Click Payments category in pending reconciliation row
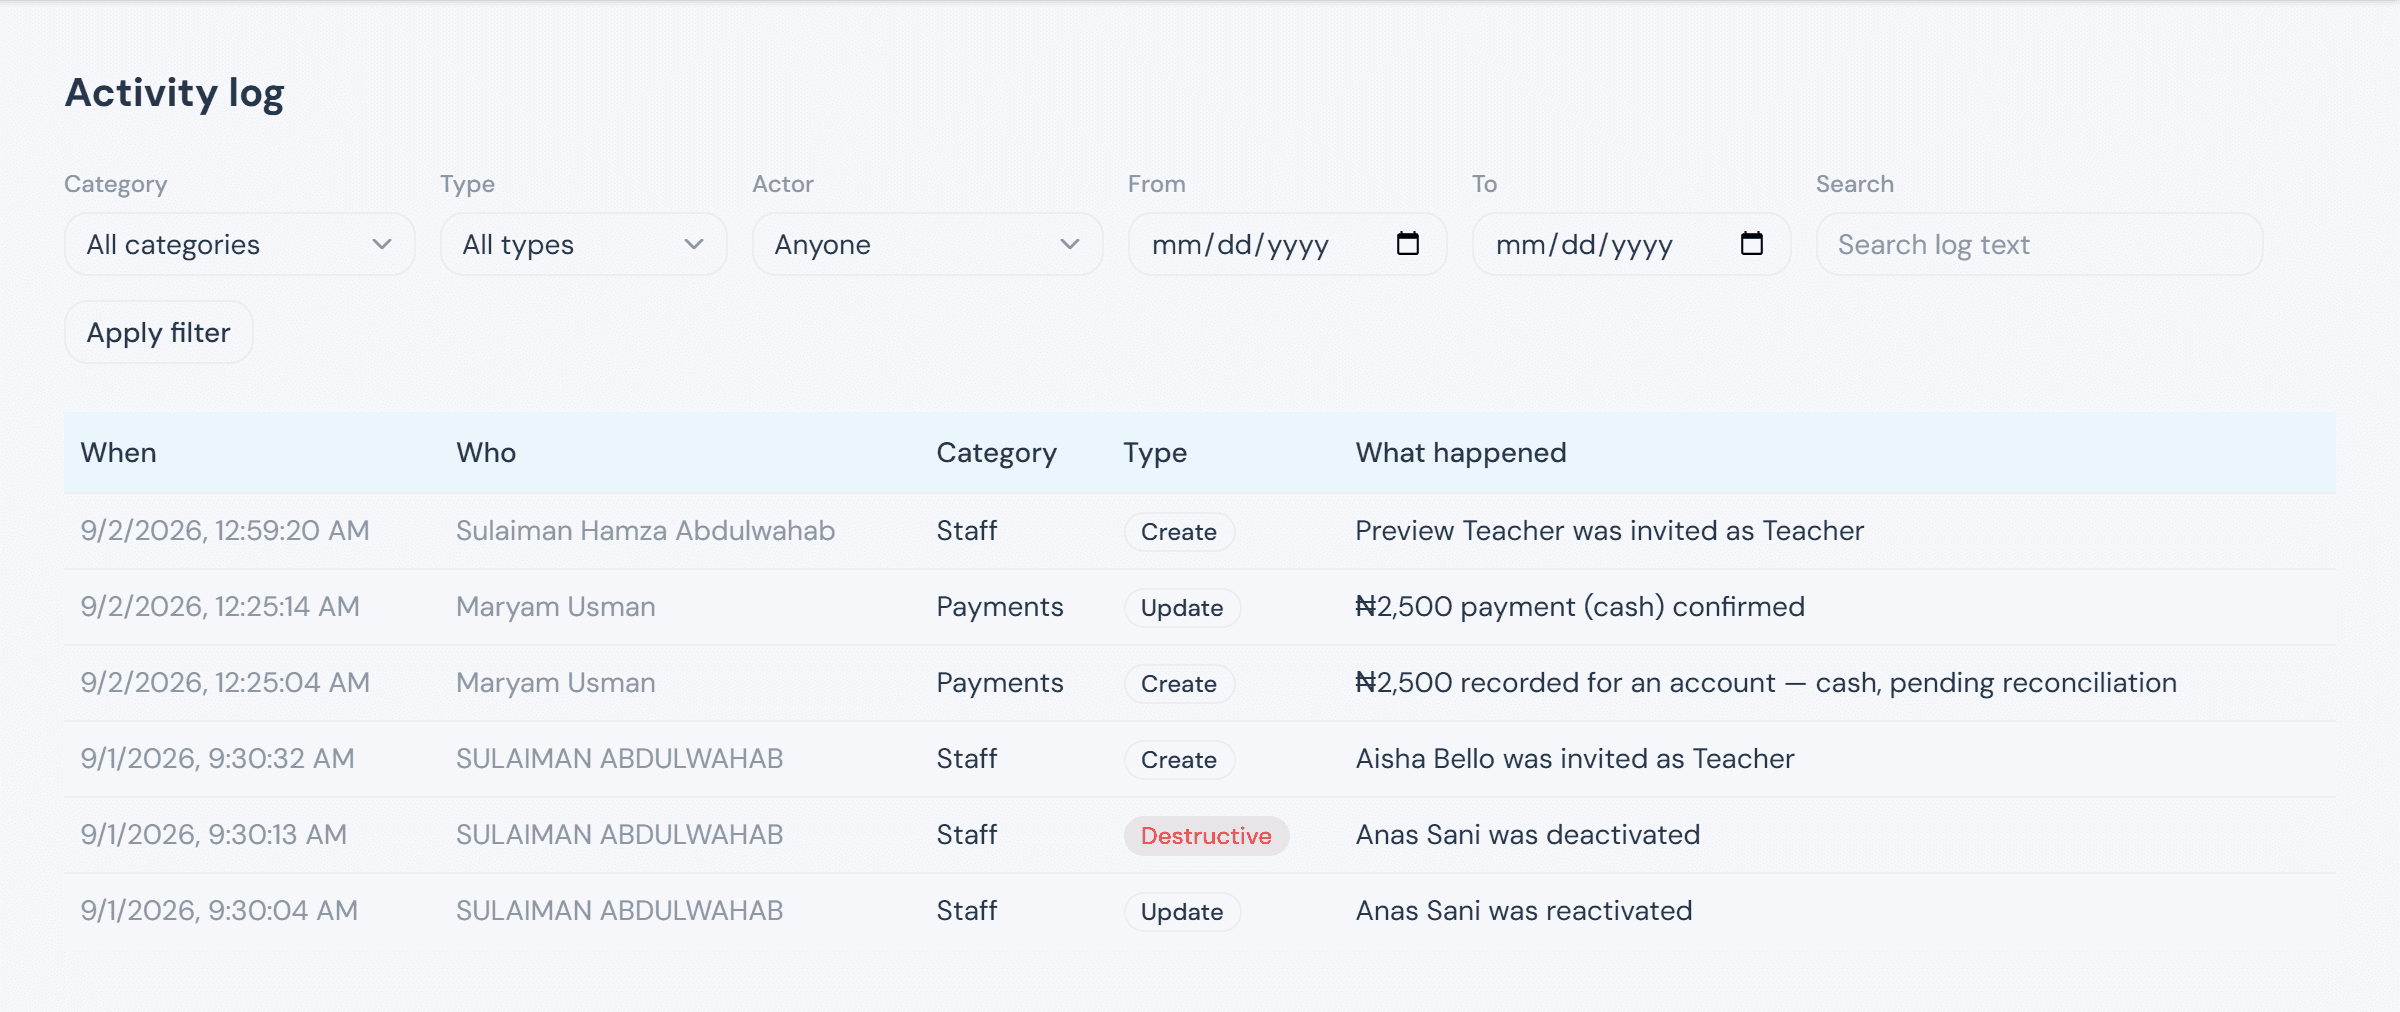The height and width of the screenshot is (1012, 2400). pos(1000,682)
